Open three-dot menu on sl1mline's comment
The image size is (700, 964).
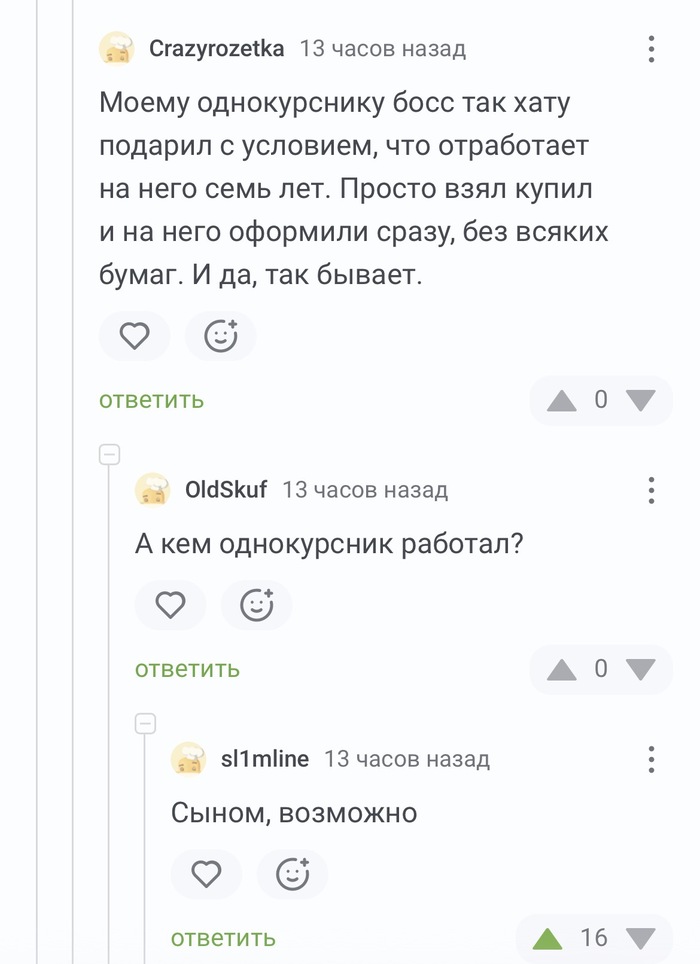point(651,759)
